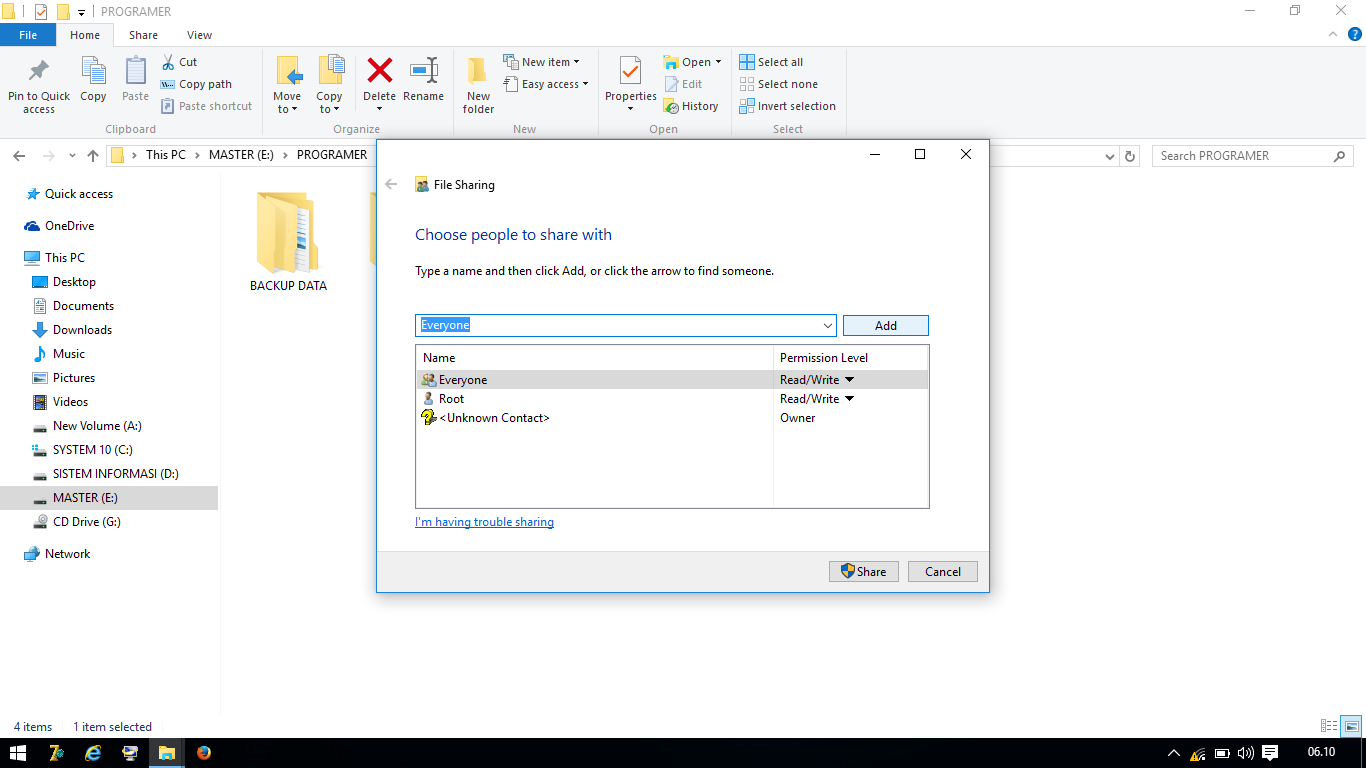The height and width of the screenshot is (768, 1366).
Task: Open the Root row's Read/Write permission dropdown
Action: (849, 399)
